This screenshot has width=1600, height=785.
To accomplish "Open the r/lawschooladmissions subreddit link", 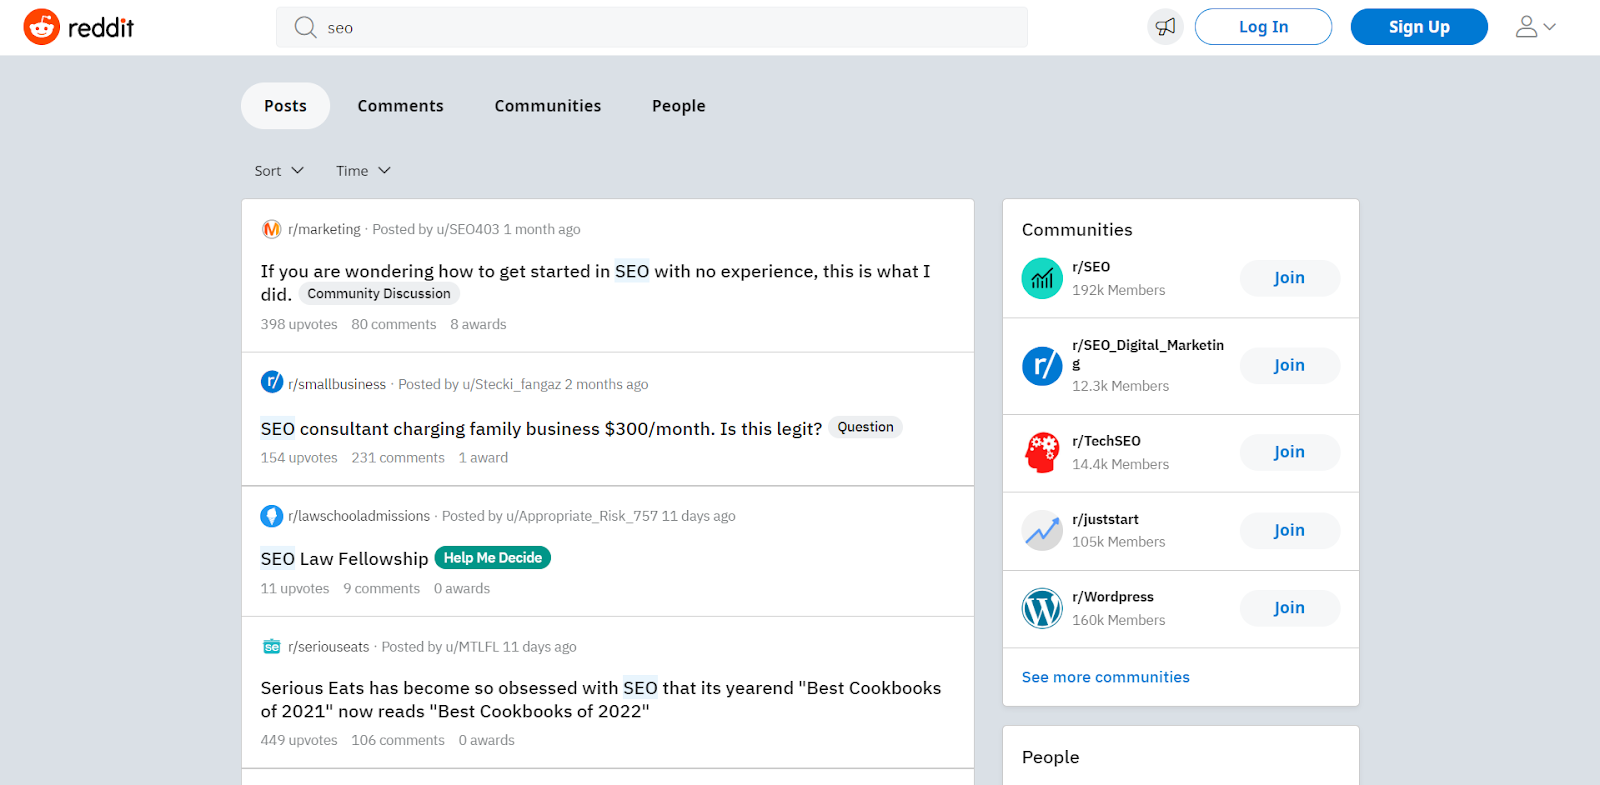I will (x=359, y=516).
